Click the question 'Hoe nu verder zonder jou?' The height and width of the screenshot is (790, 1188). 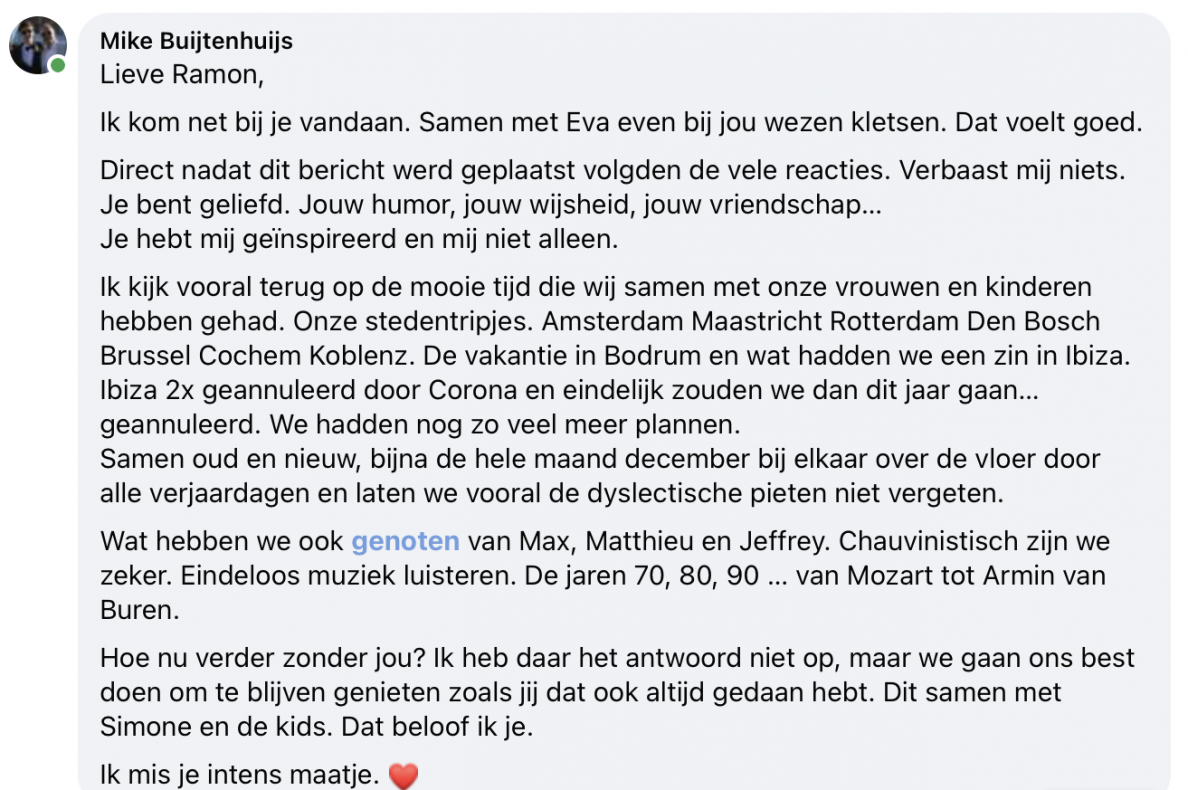(263, 657)
